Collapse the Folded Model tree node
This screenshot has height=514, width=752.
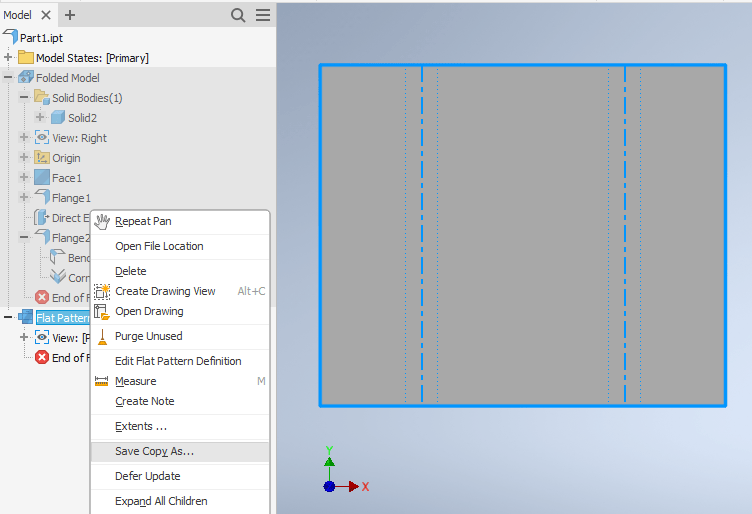[x=8, y=78]
